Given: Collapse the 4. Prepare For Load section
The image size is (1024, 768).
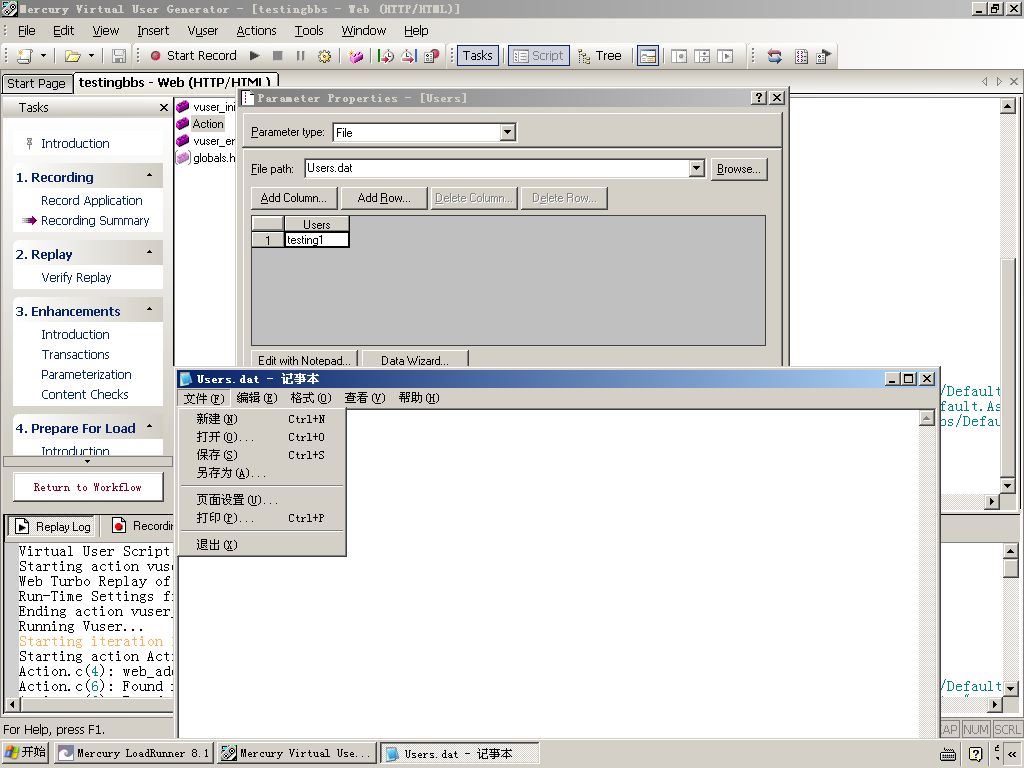Looking at the screenshot, I should point(150,427).
